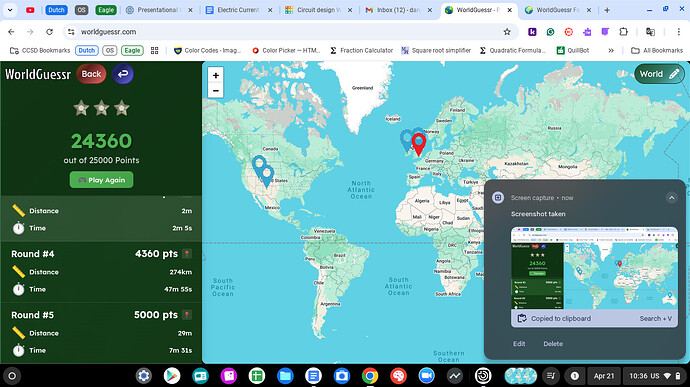The width and height of the screenshot is (690, 387).
Task: Open the All Bookmarks folder
Action: 657,51
